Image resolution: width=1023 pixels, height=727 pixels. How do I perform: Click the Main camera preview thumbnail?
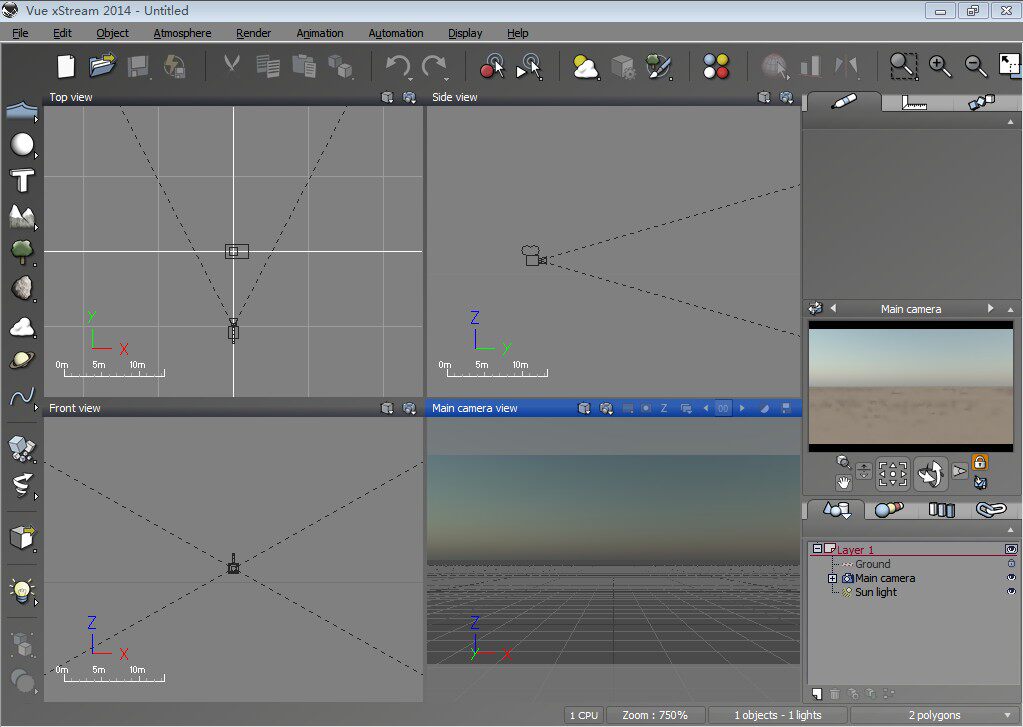[x=910, y=386]
